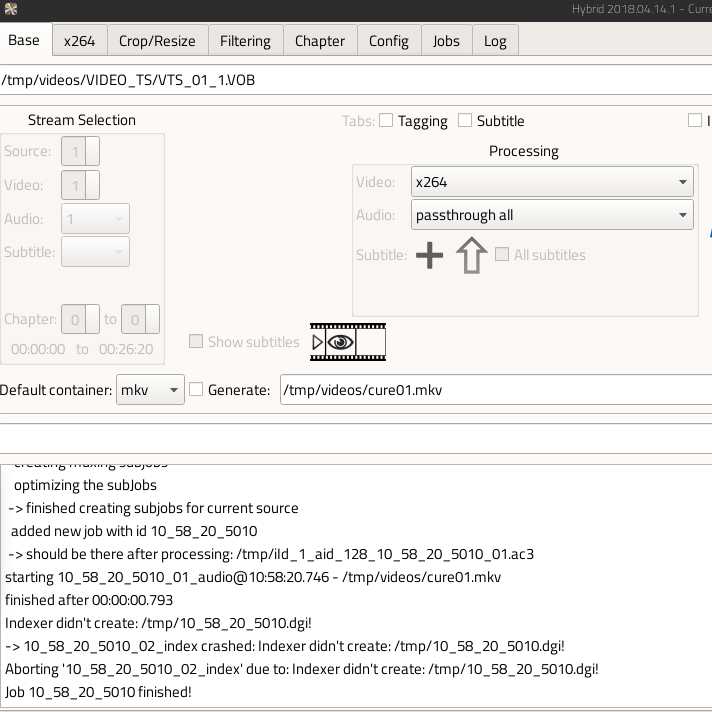Click the add subtitle plus icon
Screen dimensions: 712x712
pyautogui.click(x=429, y=255)
